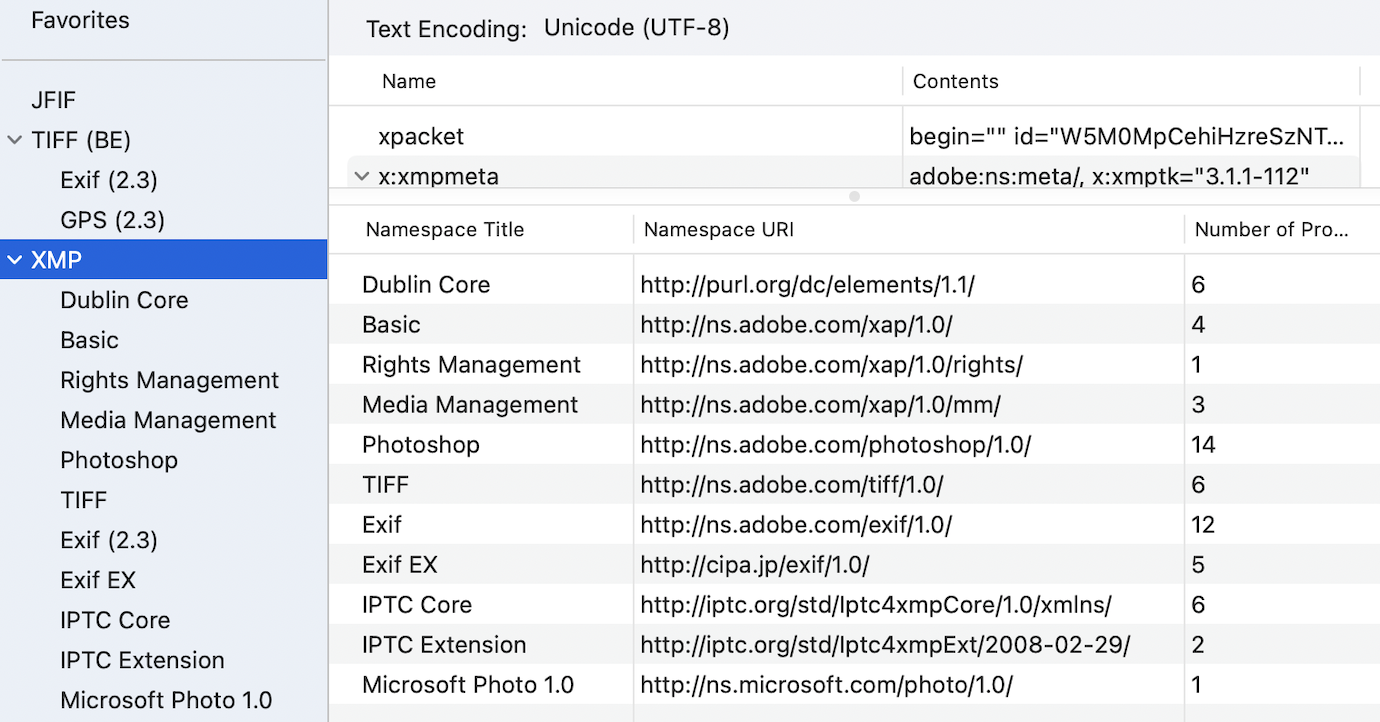Select Favorites in the sidebar
This screenshot has width=1380, height=722.
pyautogui.click(x=80, y=20)
